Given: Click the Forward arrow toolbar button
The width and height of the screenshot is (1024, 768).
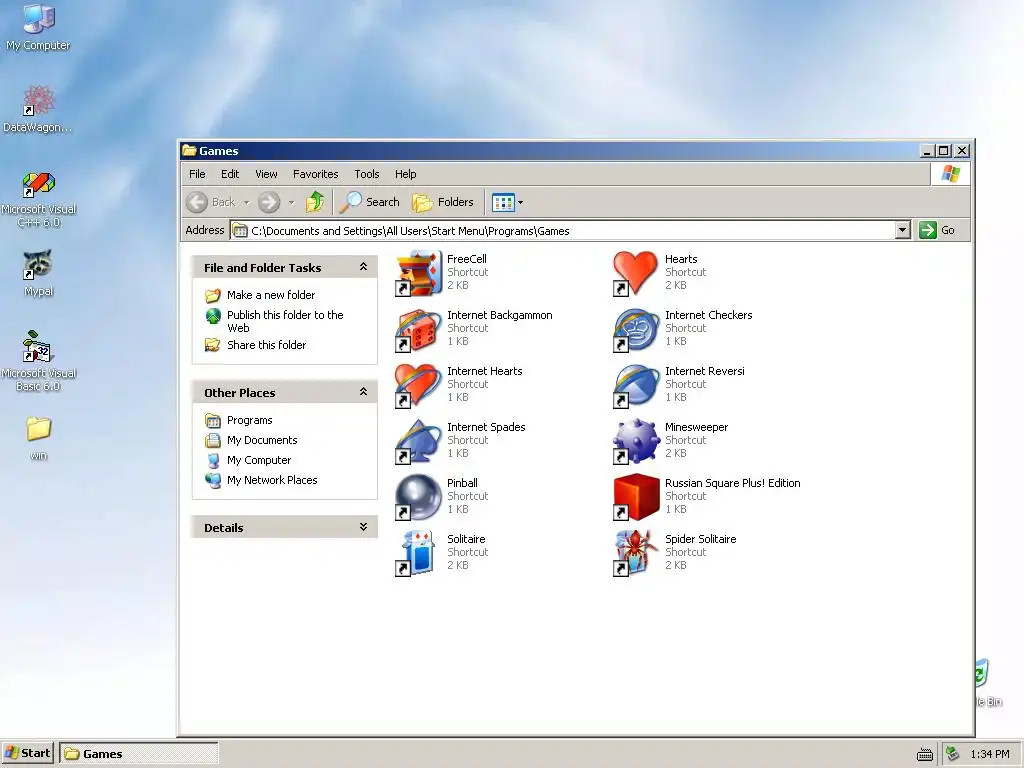Looking at the screenshot, I should (x=269, y=202).
